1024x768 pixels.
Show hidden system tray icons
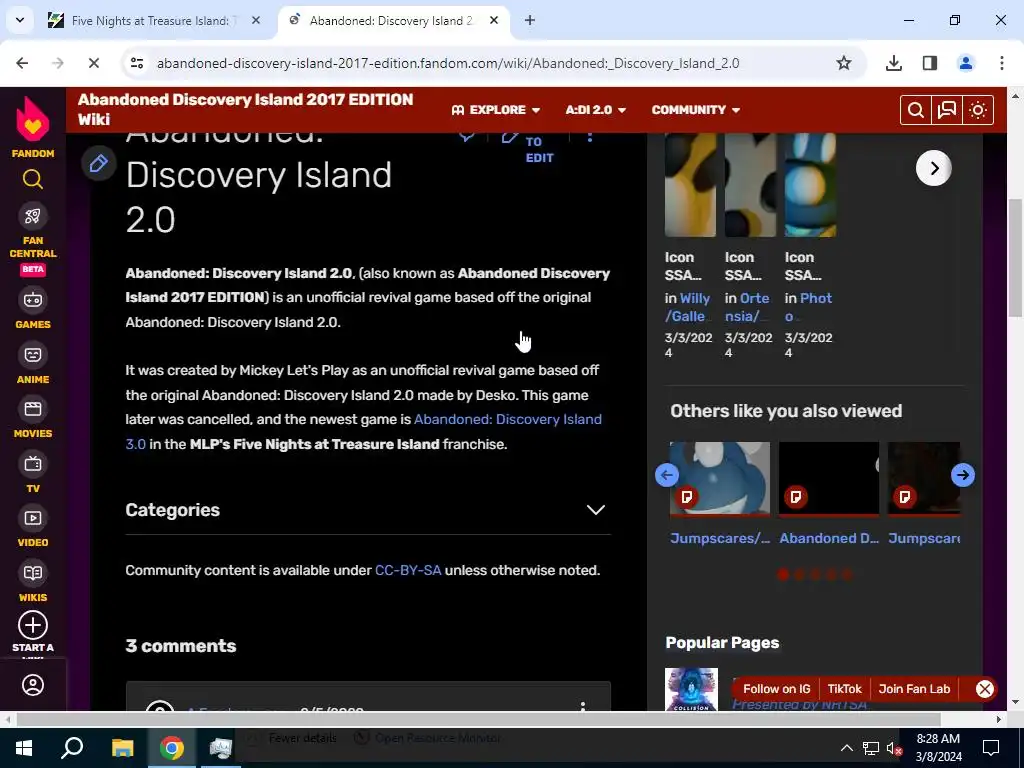(x=846, y=748)
